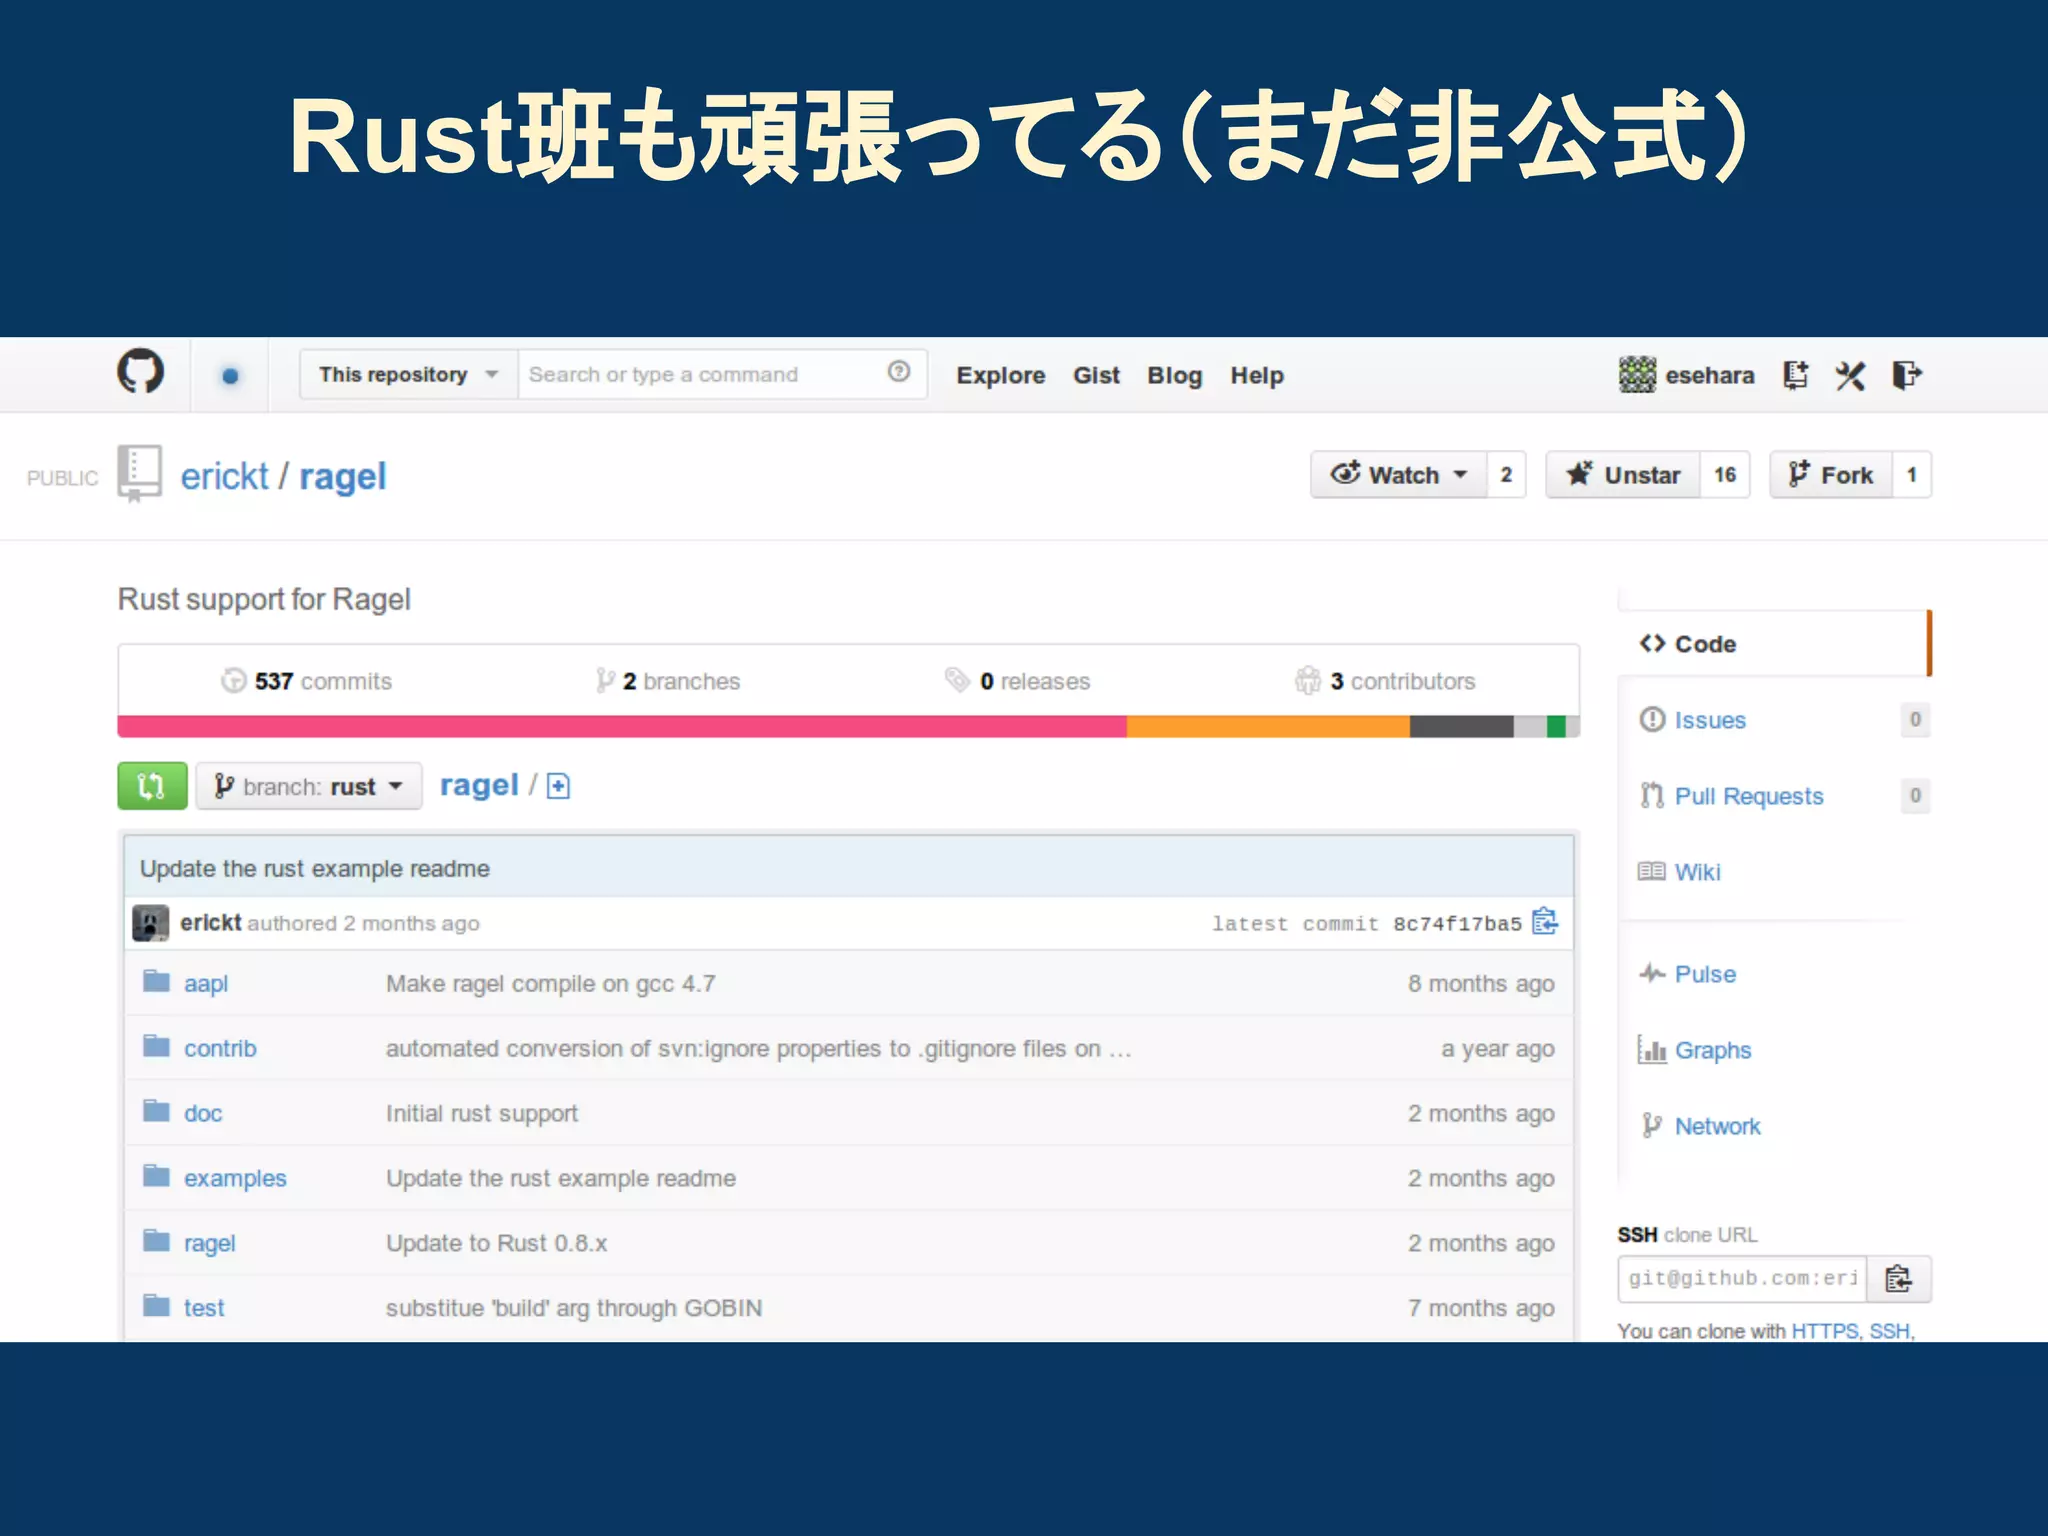The width and height of the screenshot is (2048, 1536).
Task: Expand the This repository search scope dropdown
Action: click(408, 375)
